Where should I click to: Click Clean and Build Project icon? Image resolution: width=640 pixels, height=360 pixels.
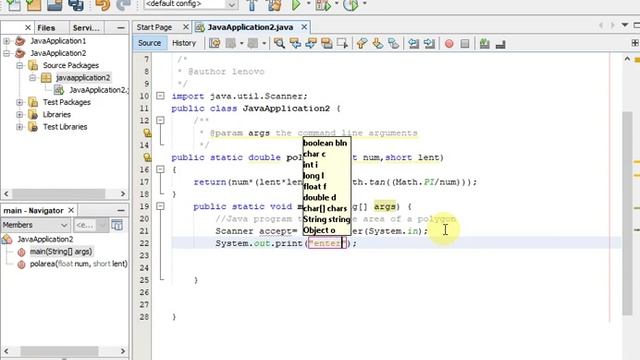pos(274,5)
